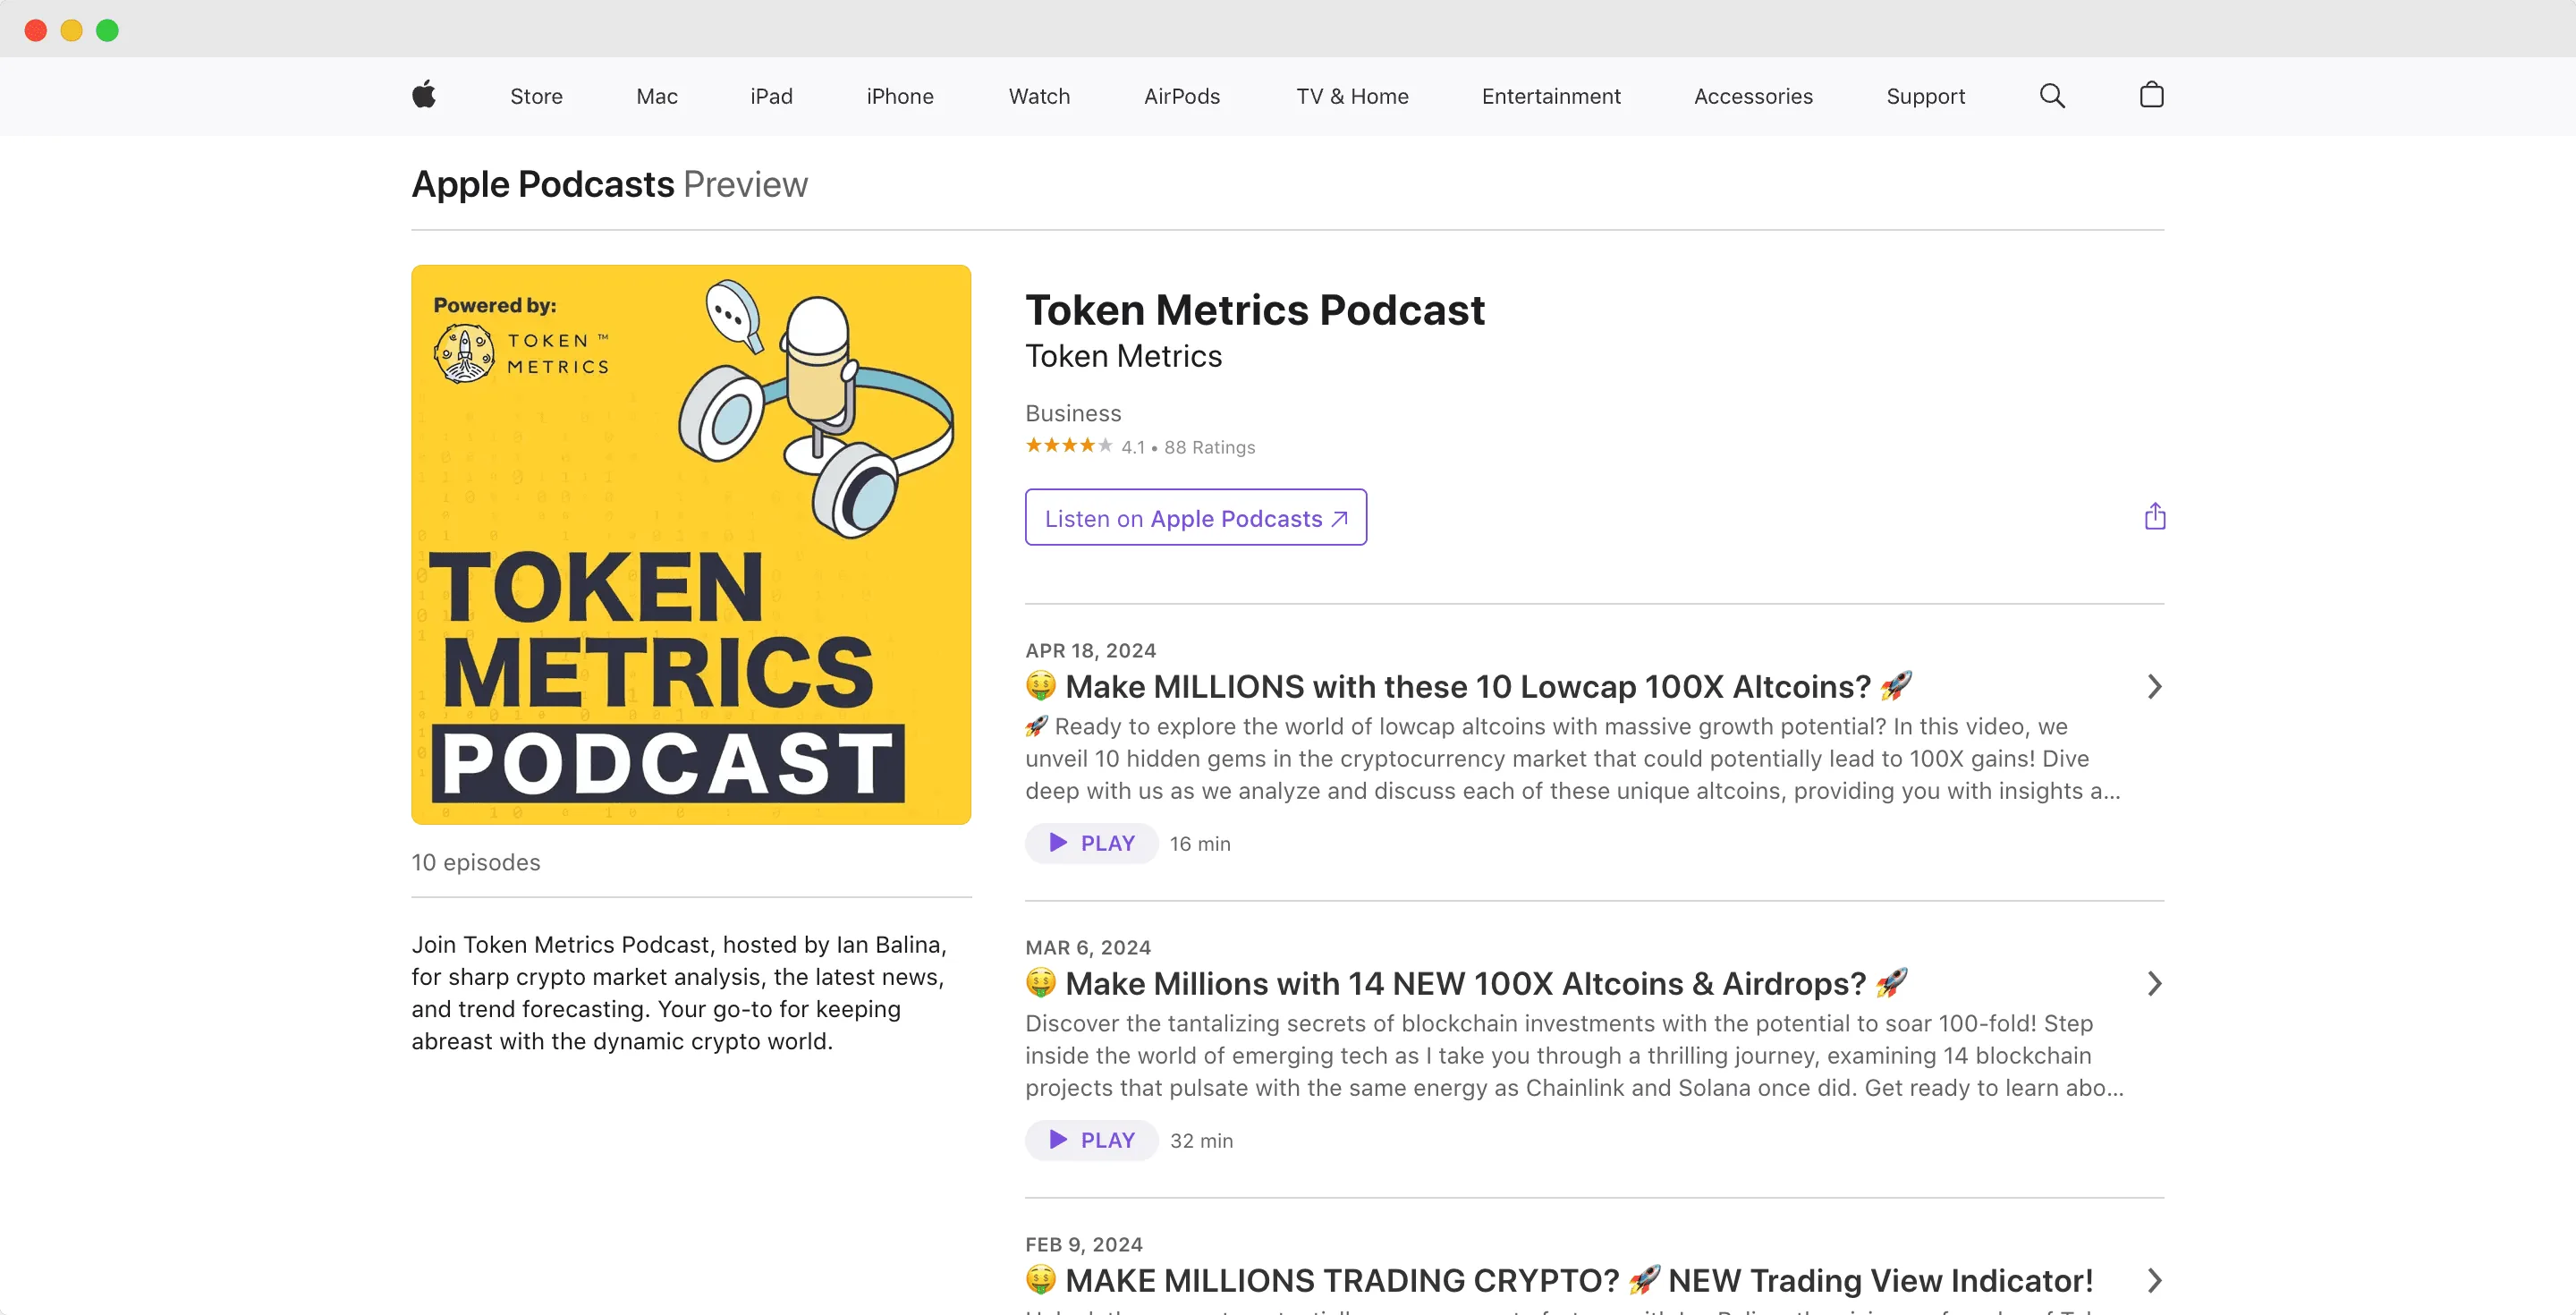Click the Token Metrics publisher name
Screen dimensions: 2576x1315
1123,356
